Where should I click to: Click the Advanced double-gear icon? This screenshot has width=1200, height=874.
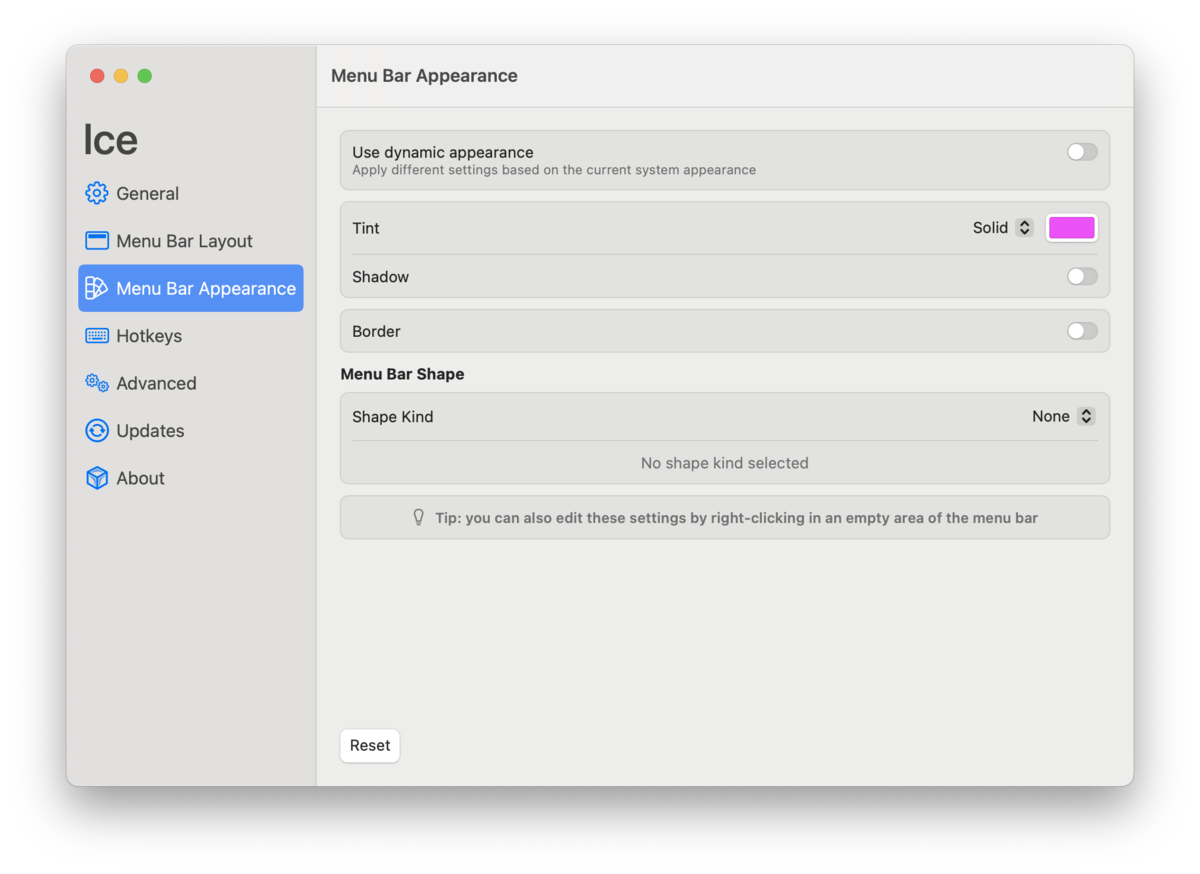click(x=97, y=383)
